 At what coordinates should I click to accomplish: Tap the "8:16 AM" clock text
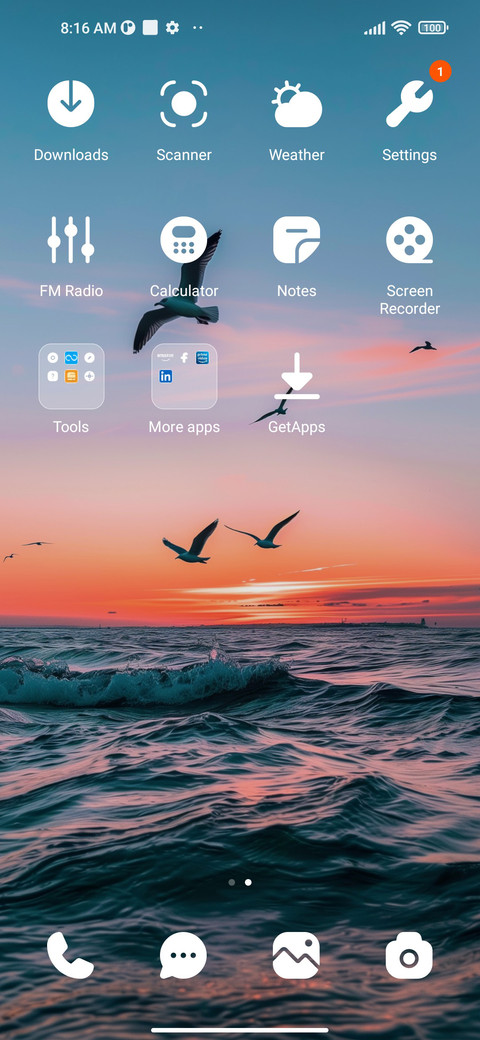click(89, 28)
